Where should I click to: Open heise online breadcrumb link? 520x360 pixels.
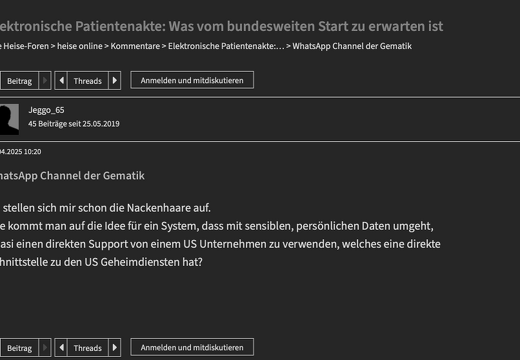[x=80, y=46]
